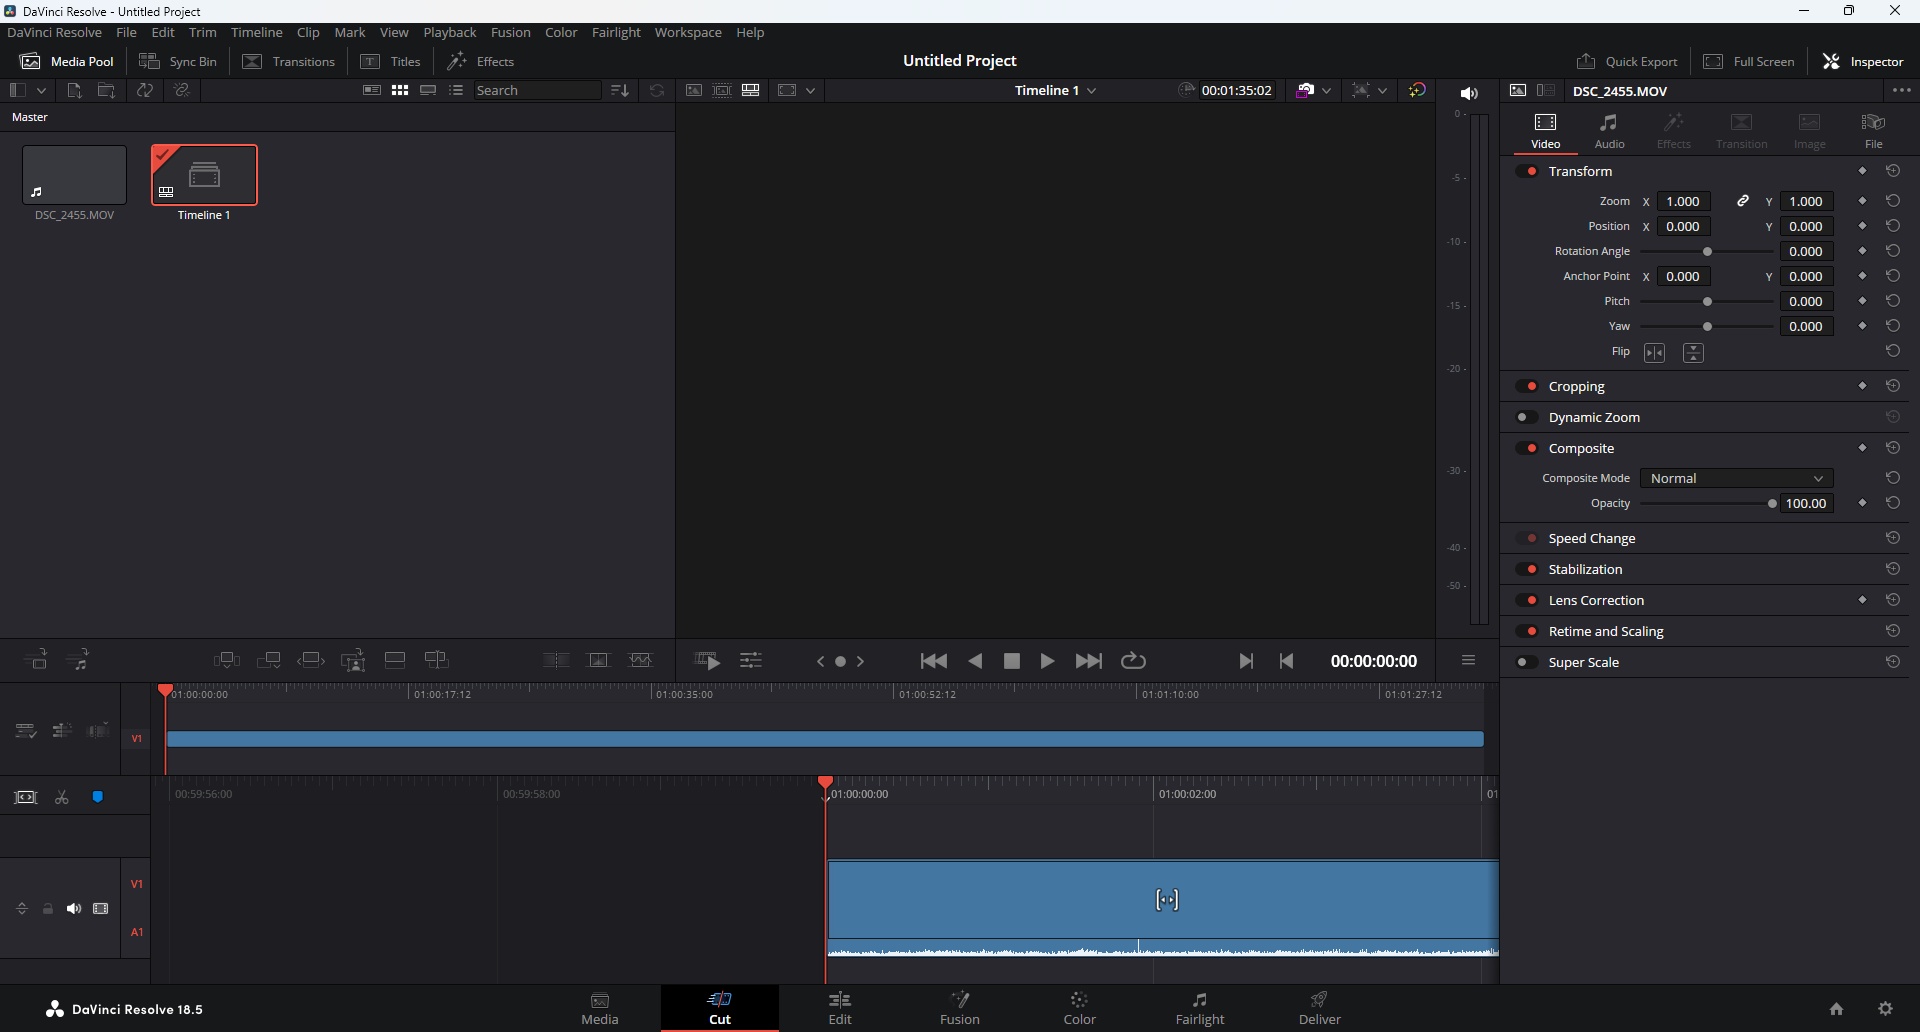Reset the Zoom parameter
Screen dimensions: 1920x1032
coord(1893,201)
